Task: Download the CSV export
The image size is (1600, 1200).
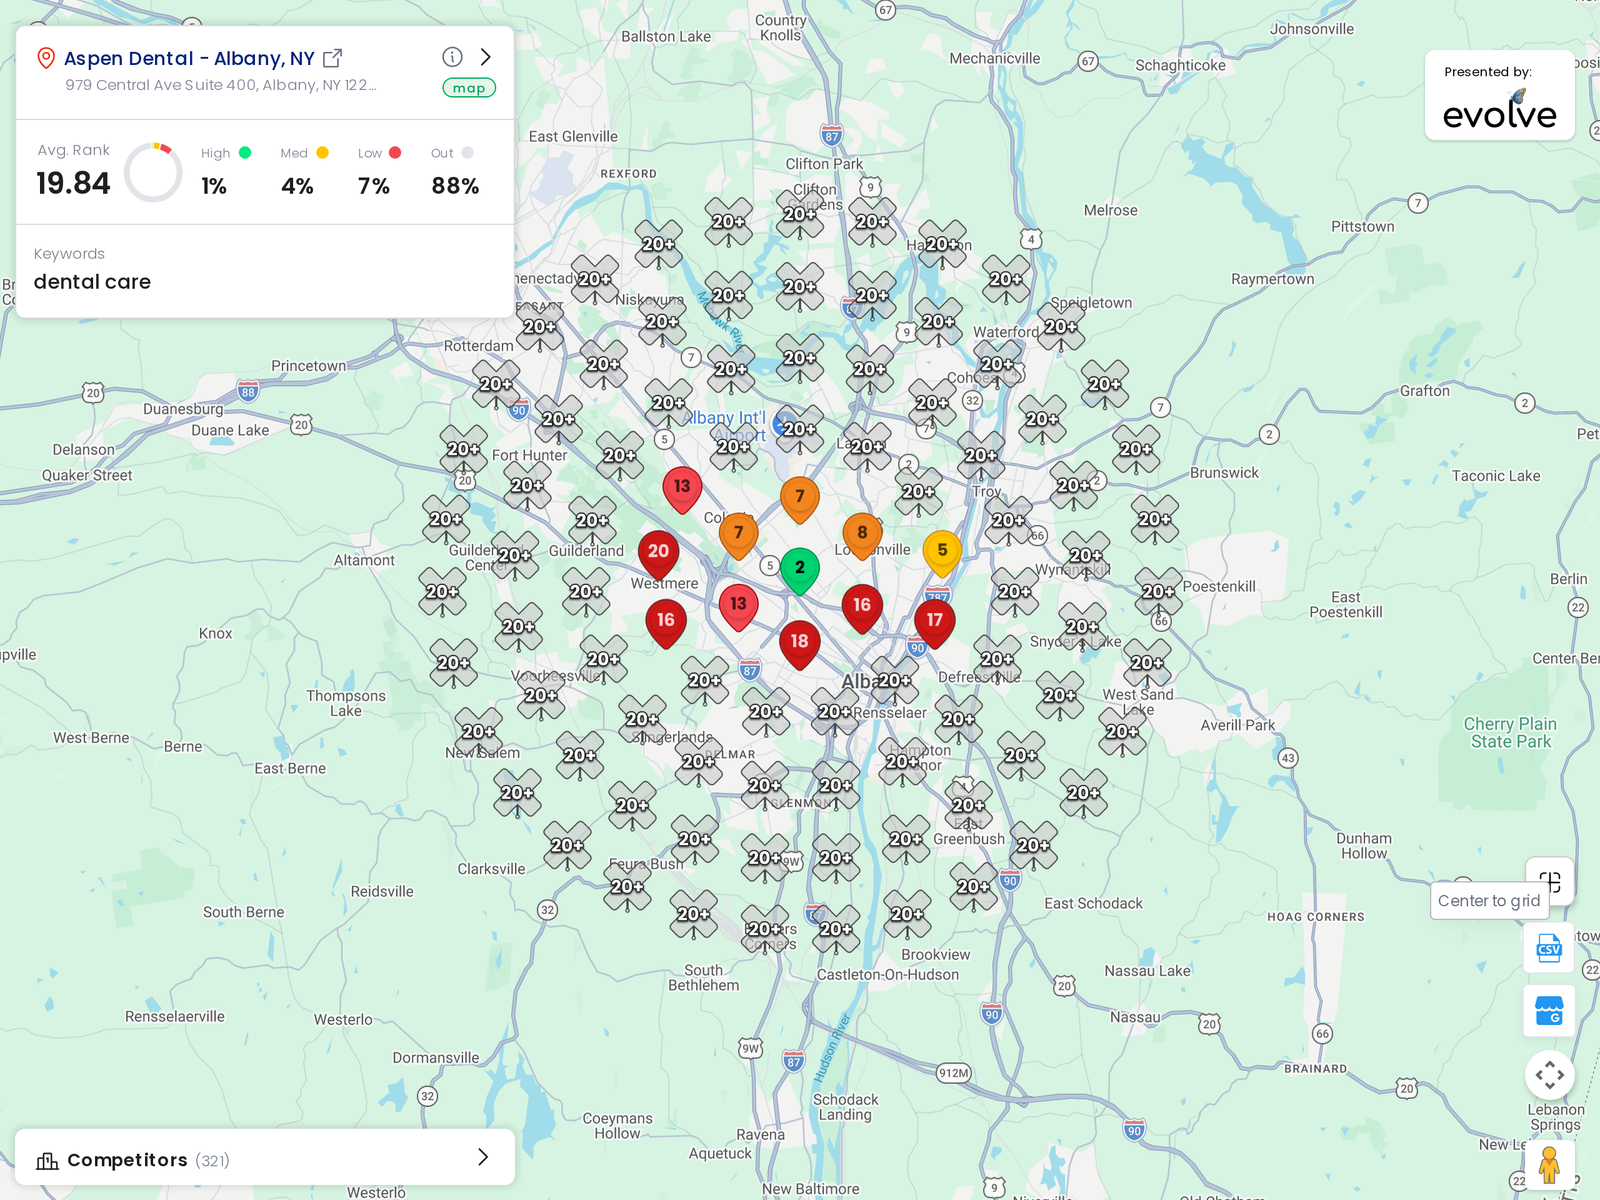Action: click(x=1549, y=948)
